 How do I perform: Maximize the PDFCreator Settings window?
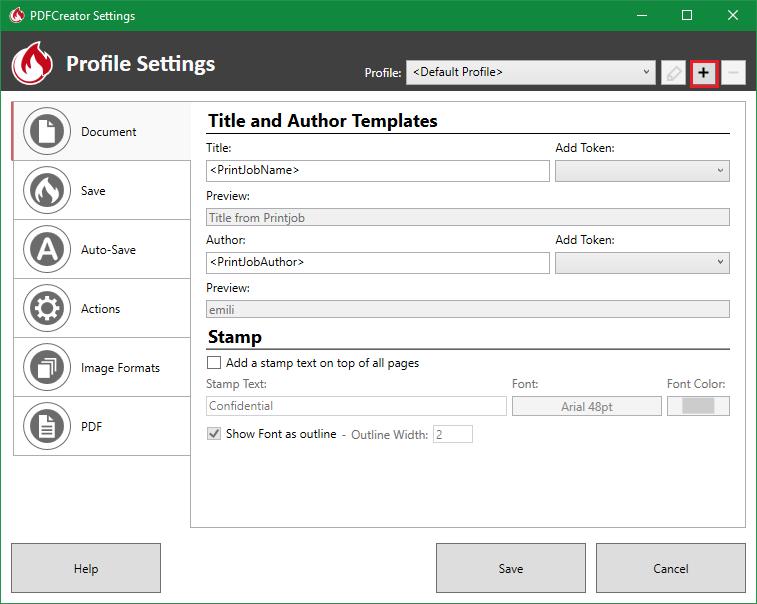pyautogui.click(x=687, y=15)
